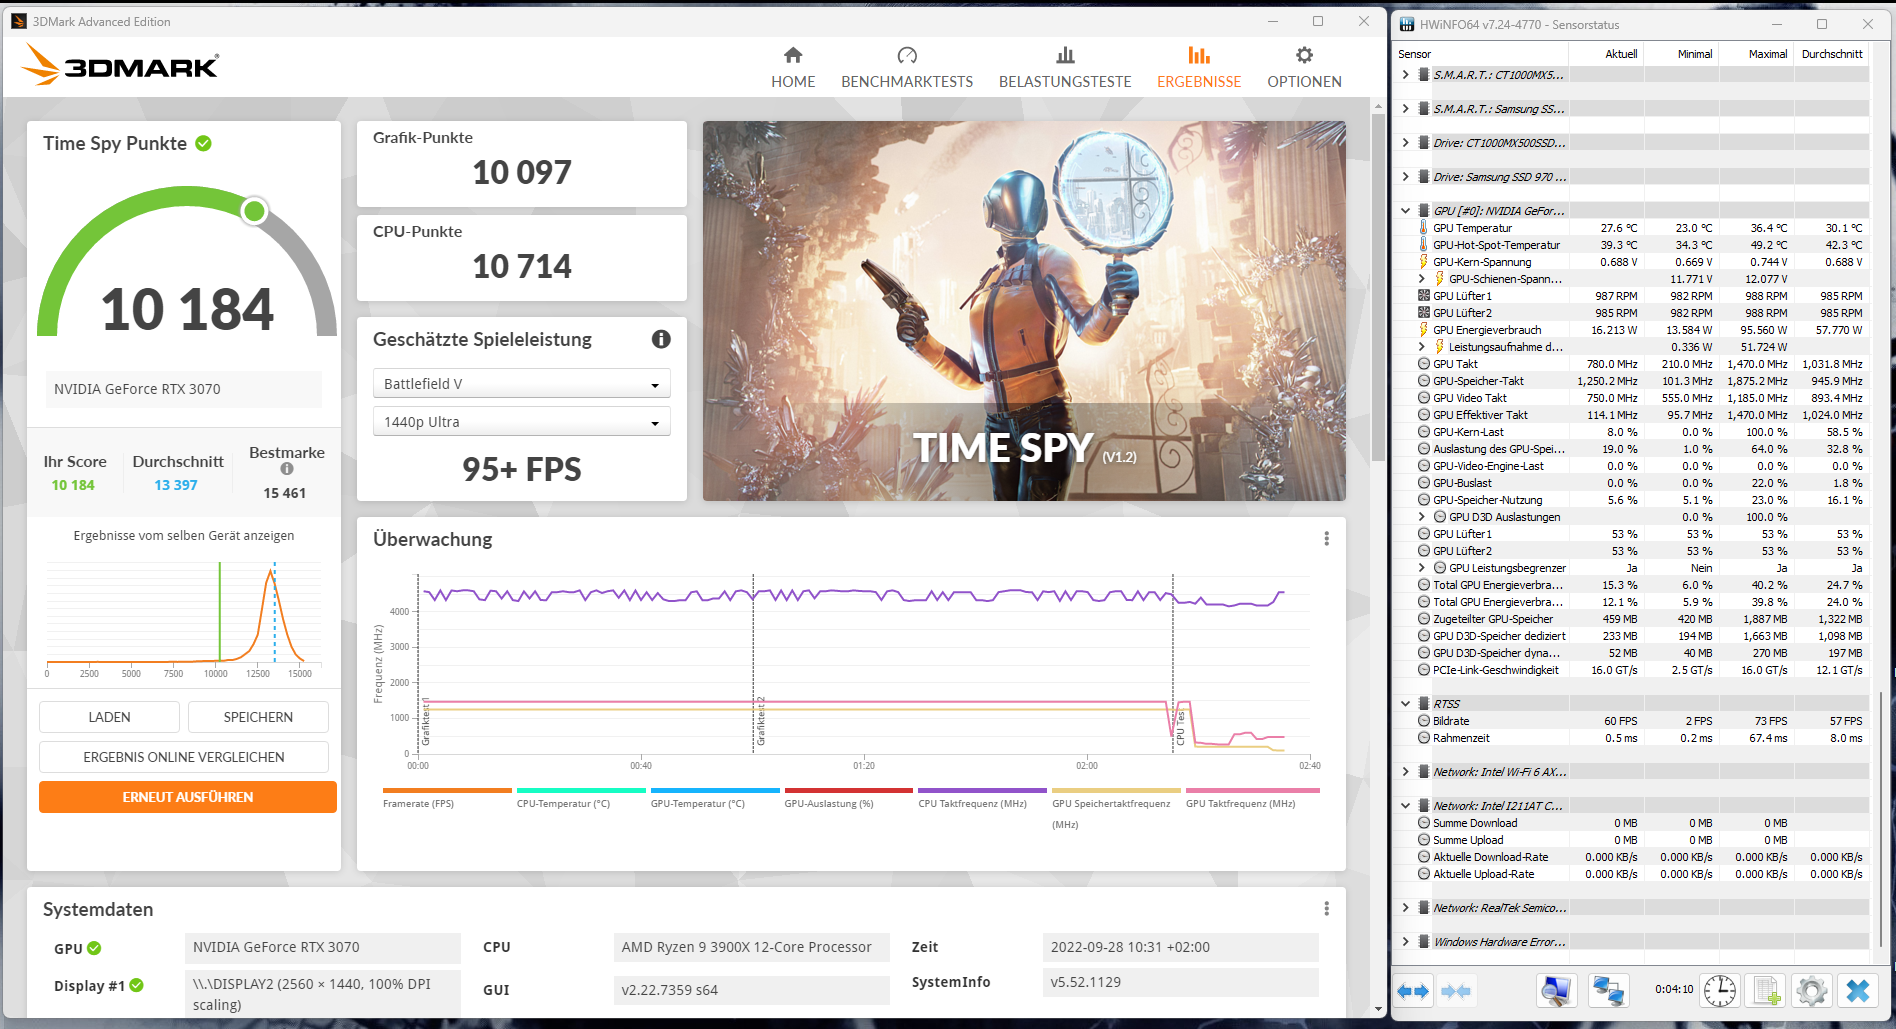1896x1029 pixels.
Task: Click thermometer icon of GPU Temperatur row
Action: click(1423, 228)
